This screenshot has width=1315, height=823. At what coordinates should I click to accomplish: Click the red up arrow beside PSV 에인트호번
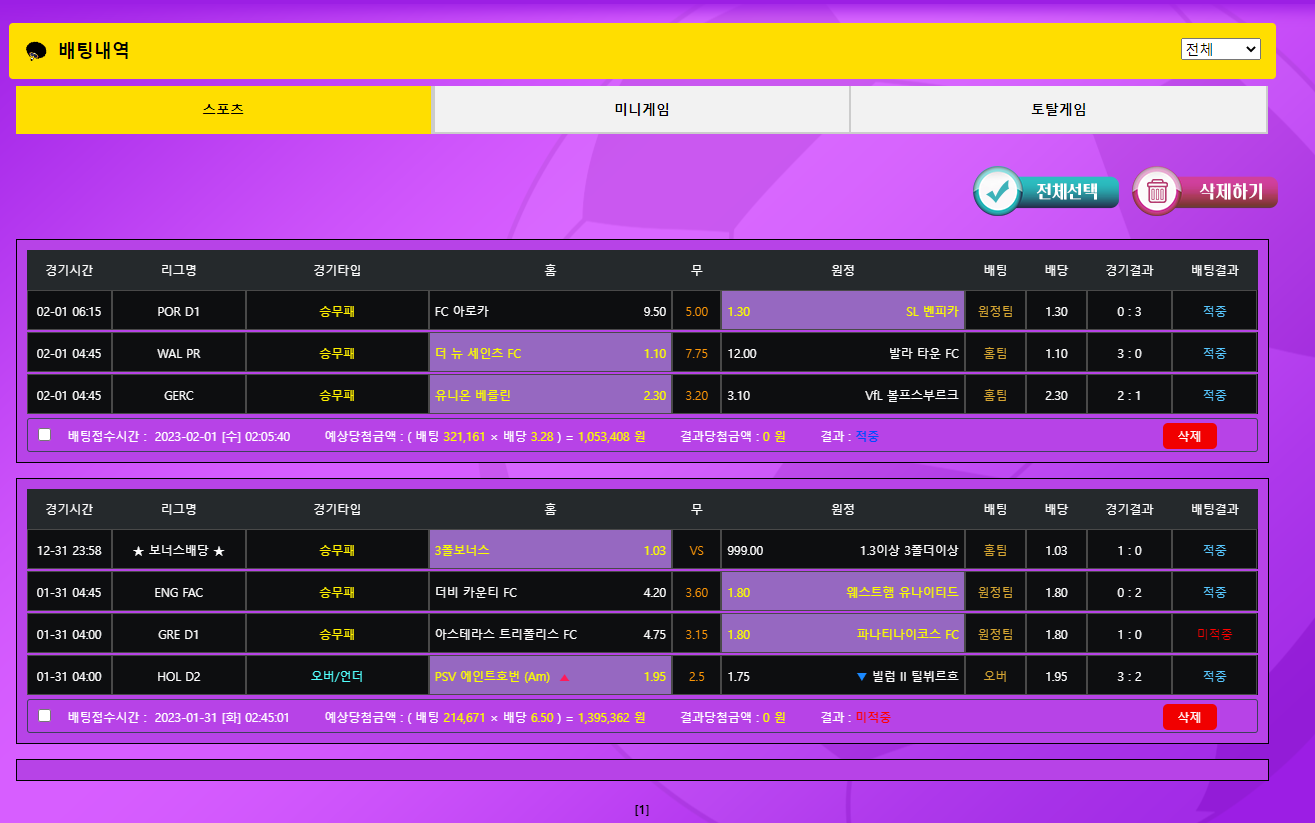(x=564, y=677)
